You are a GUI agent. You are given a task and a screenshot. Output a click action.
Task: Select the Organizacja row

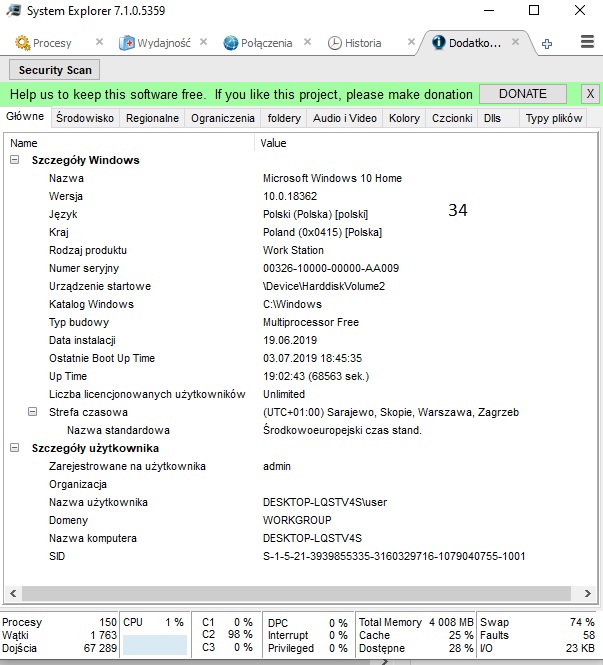tap(300, 484)
